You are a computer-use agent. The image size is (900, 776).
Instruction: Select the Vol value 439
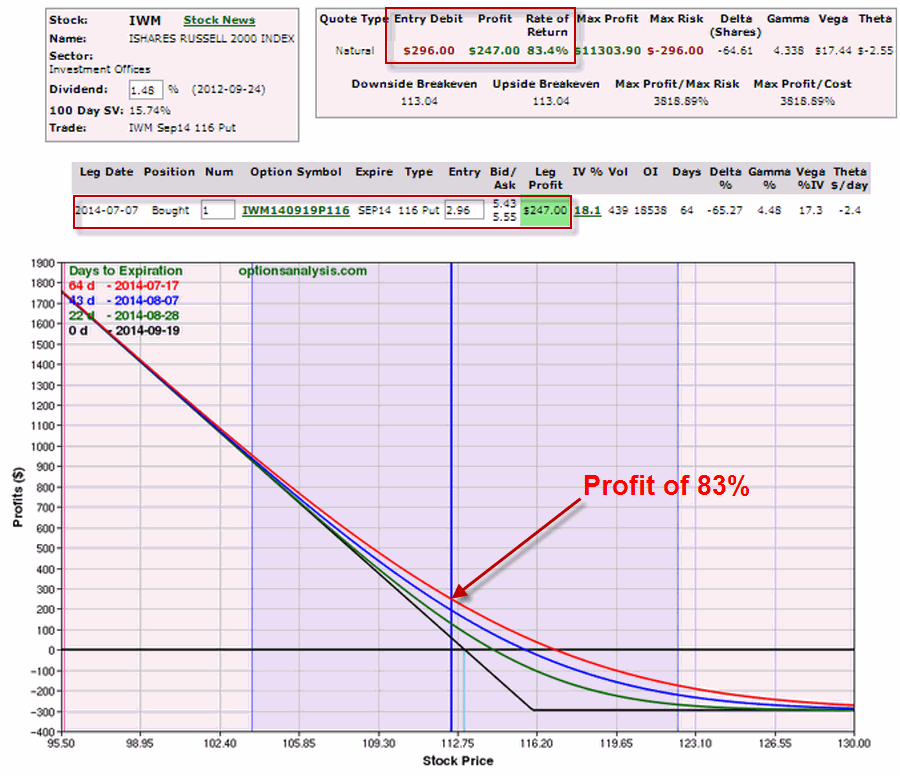(x=618, y=211)
